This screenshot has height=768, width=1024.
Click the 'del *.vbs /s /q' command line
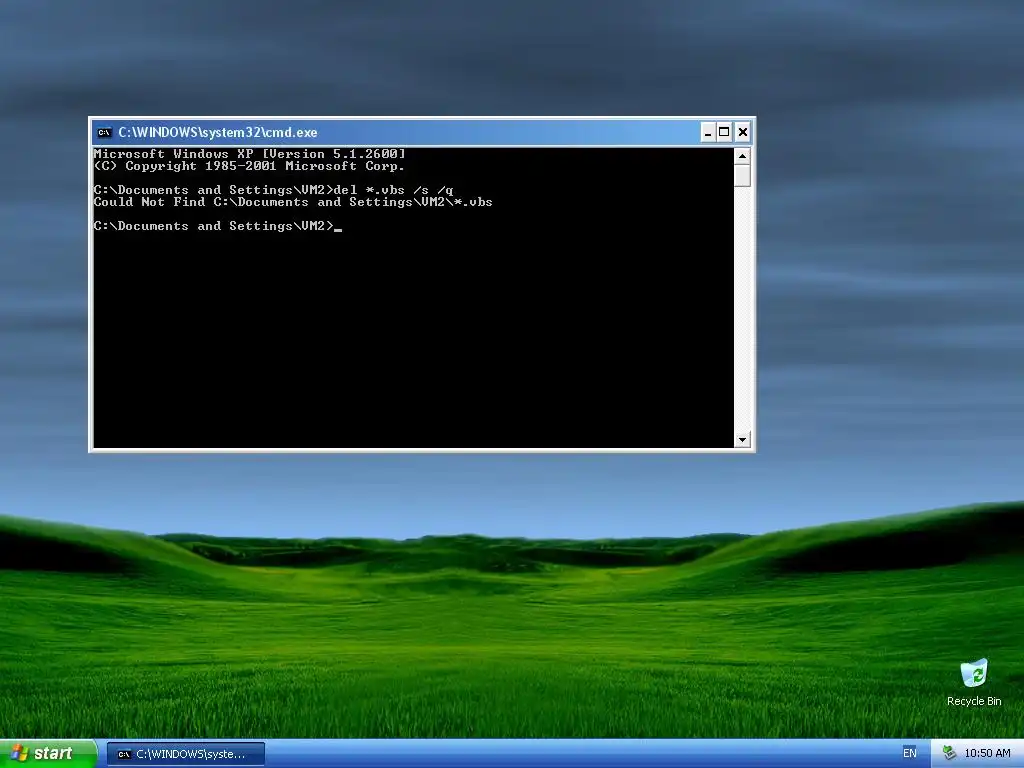coord(274,190)
